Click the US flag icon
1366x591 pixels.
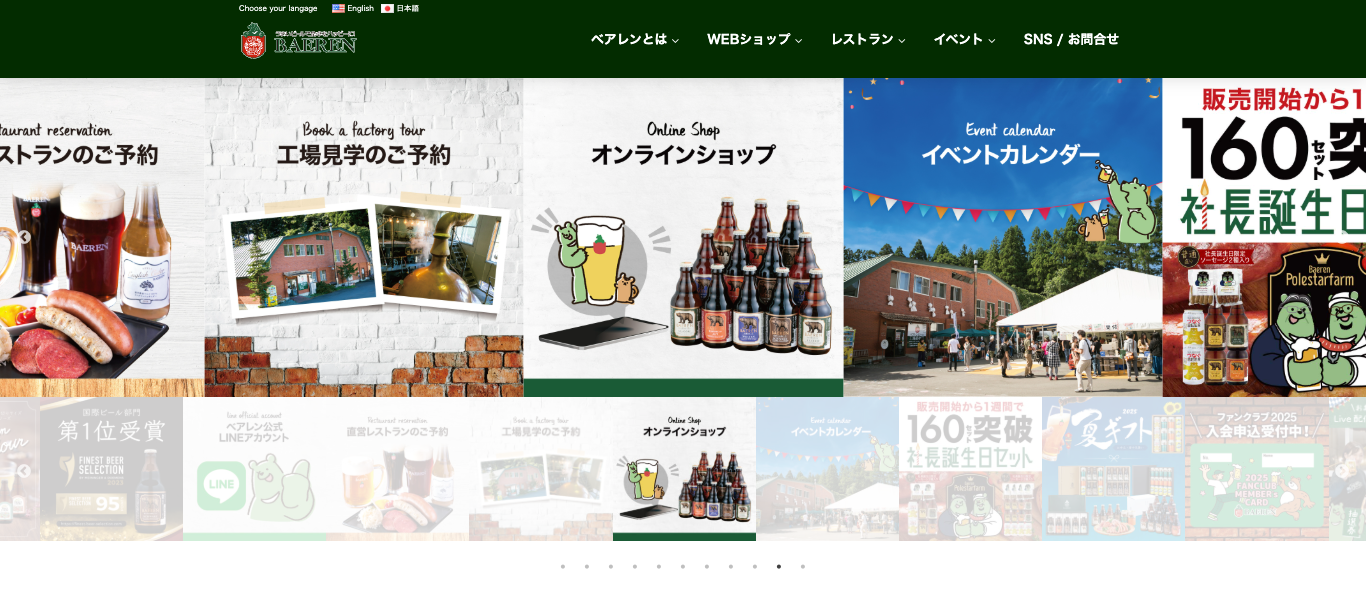pos(338,8)
